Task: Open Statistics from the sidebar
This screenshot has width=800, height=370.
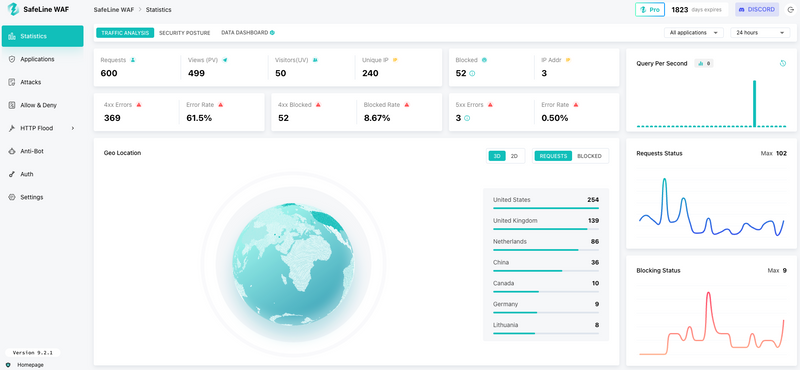Action: pos(42,36)
